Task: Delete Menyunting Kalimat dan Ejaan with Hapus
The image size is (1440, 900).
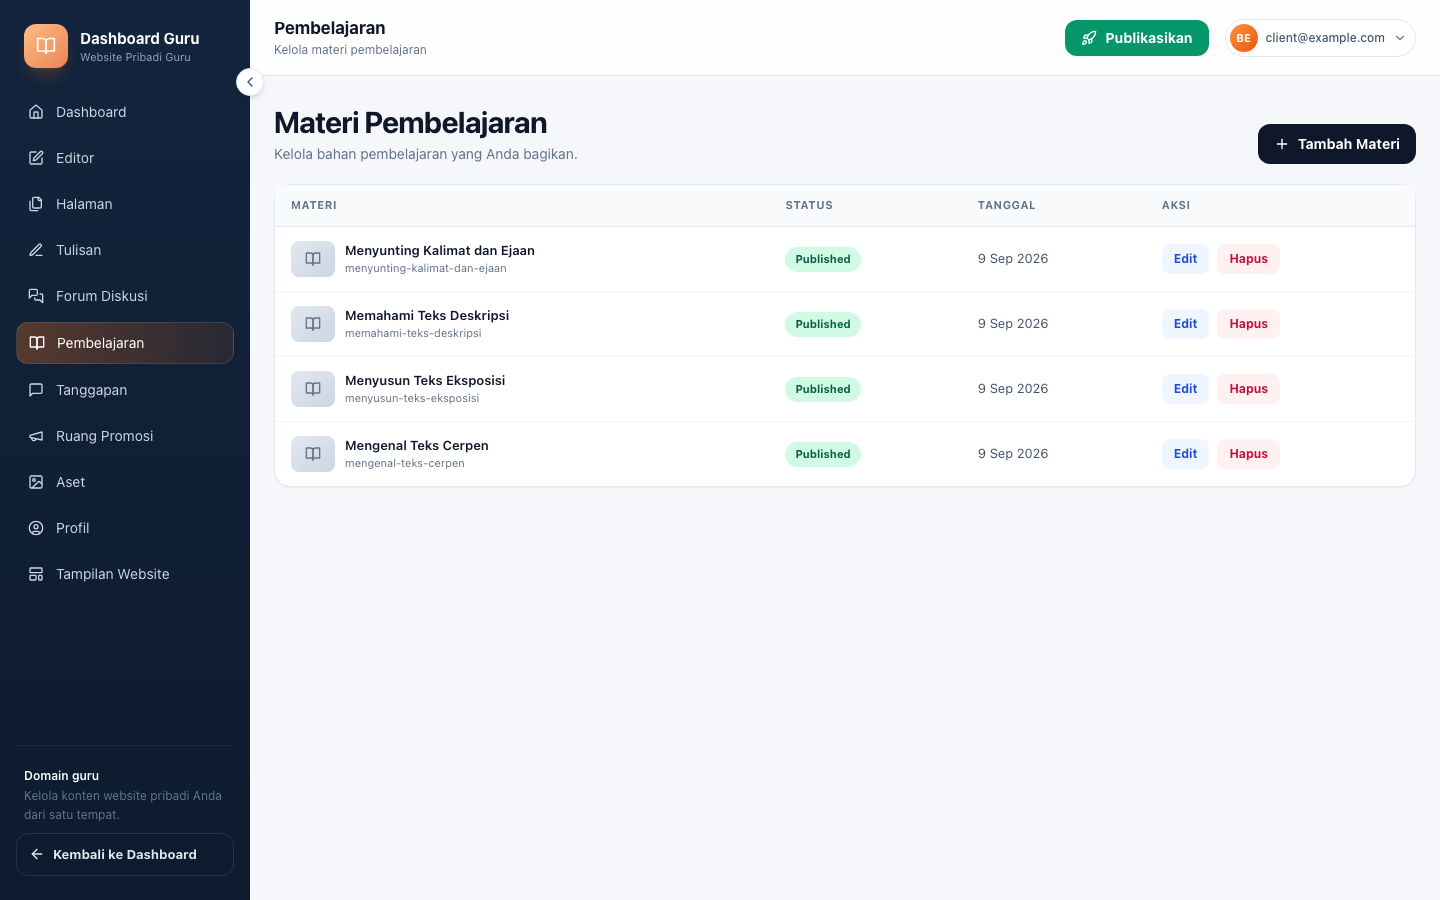Action: click(x=1248, y=259)
